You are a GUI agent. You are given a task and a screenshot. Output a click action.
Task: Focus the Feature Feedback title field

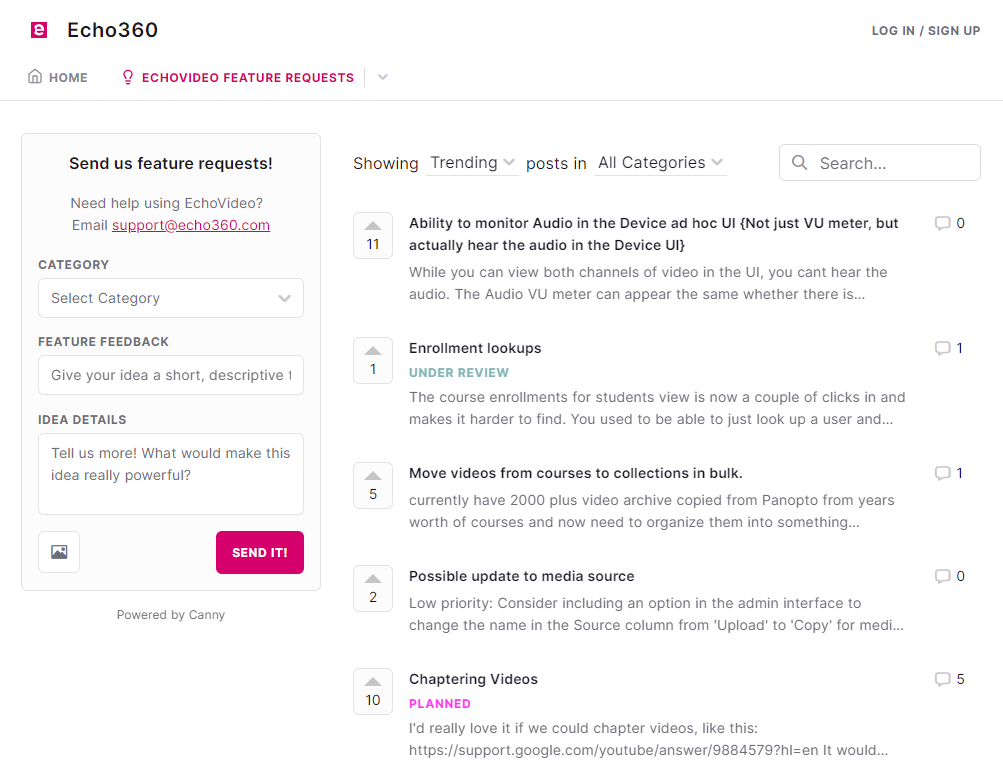click(x=171, y=375)
